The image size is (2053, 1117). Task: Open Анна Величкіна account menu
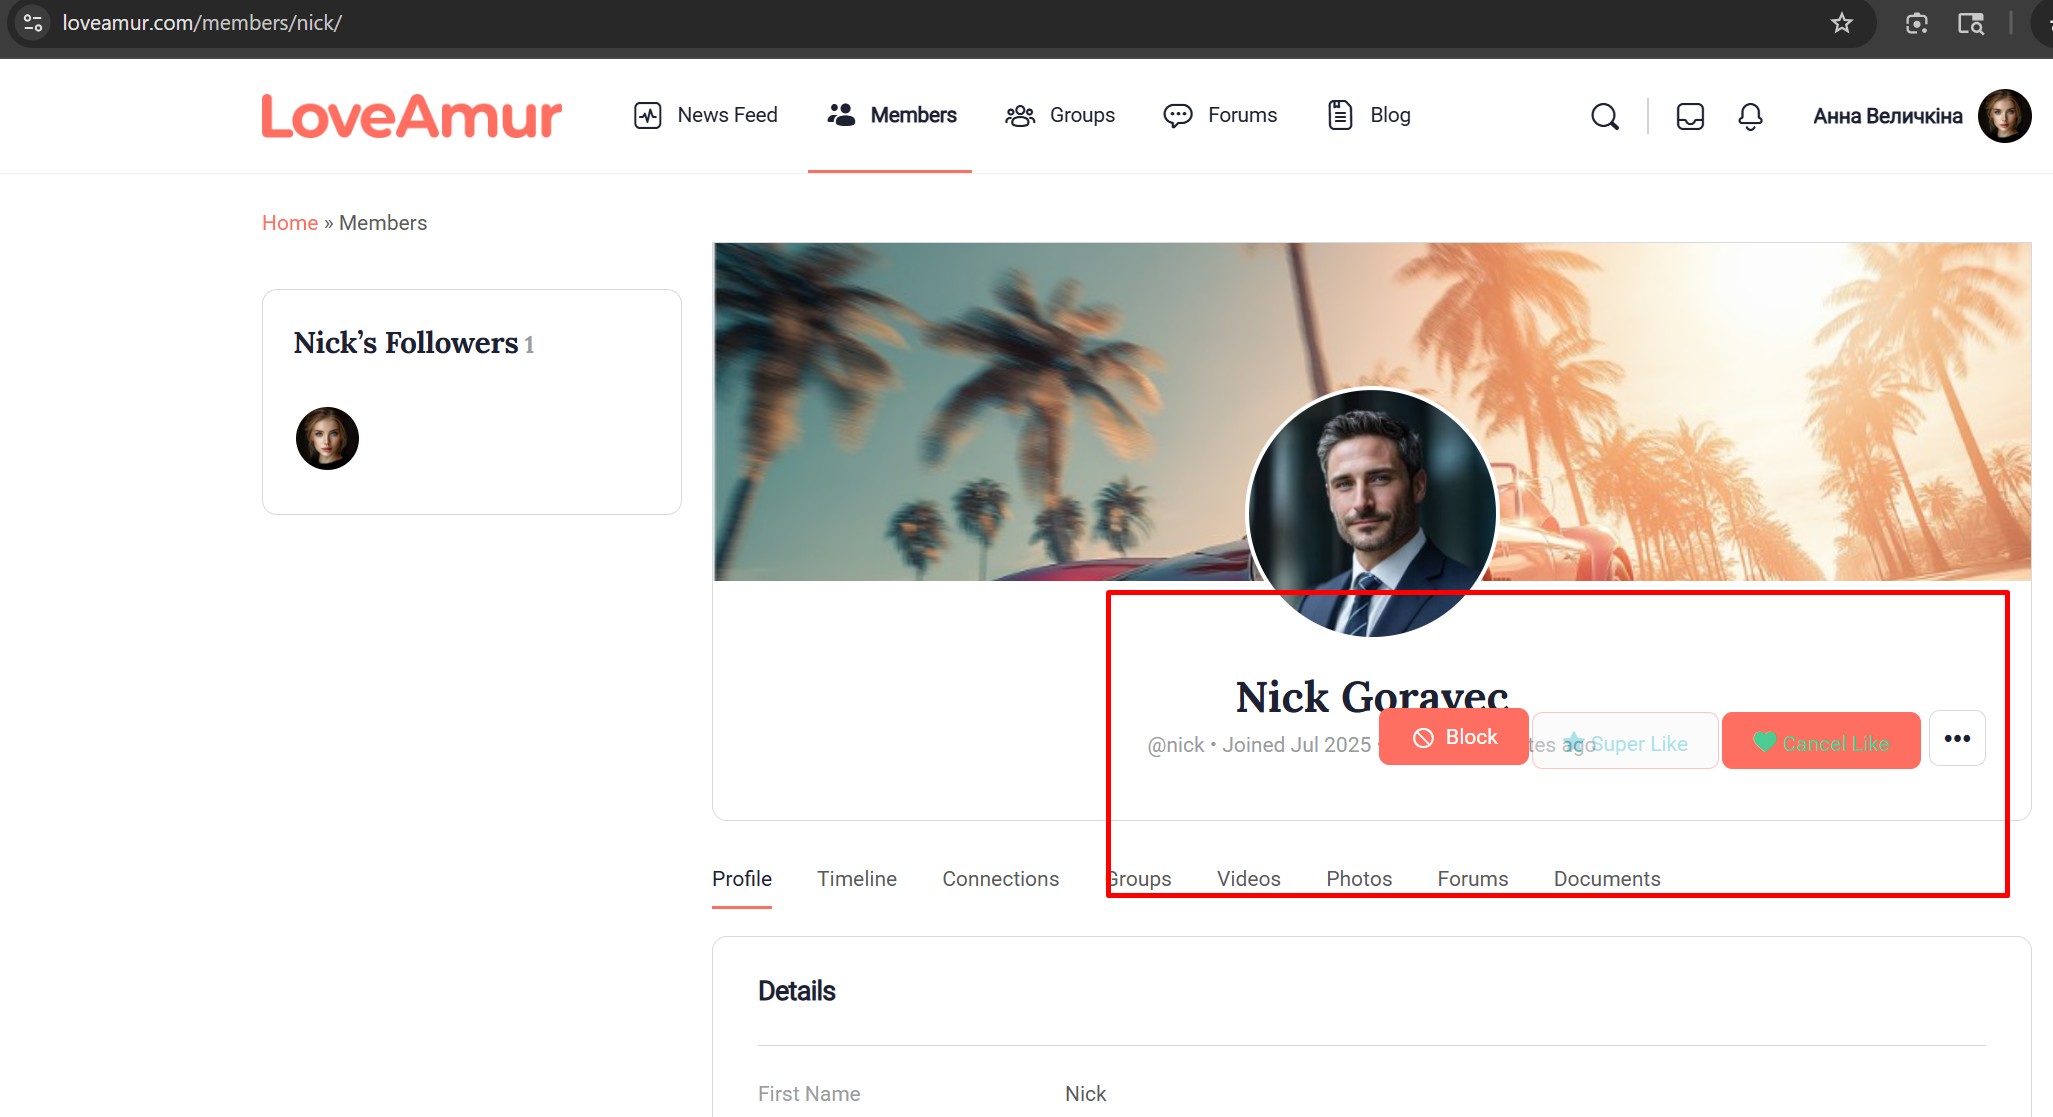click(x=1888, y=116)
